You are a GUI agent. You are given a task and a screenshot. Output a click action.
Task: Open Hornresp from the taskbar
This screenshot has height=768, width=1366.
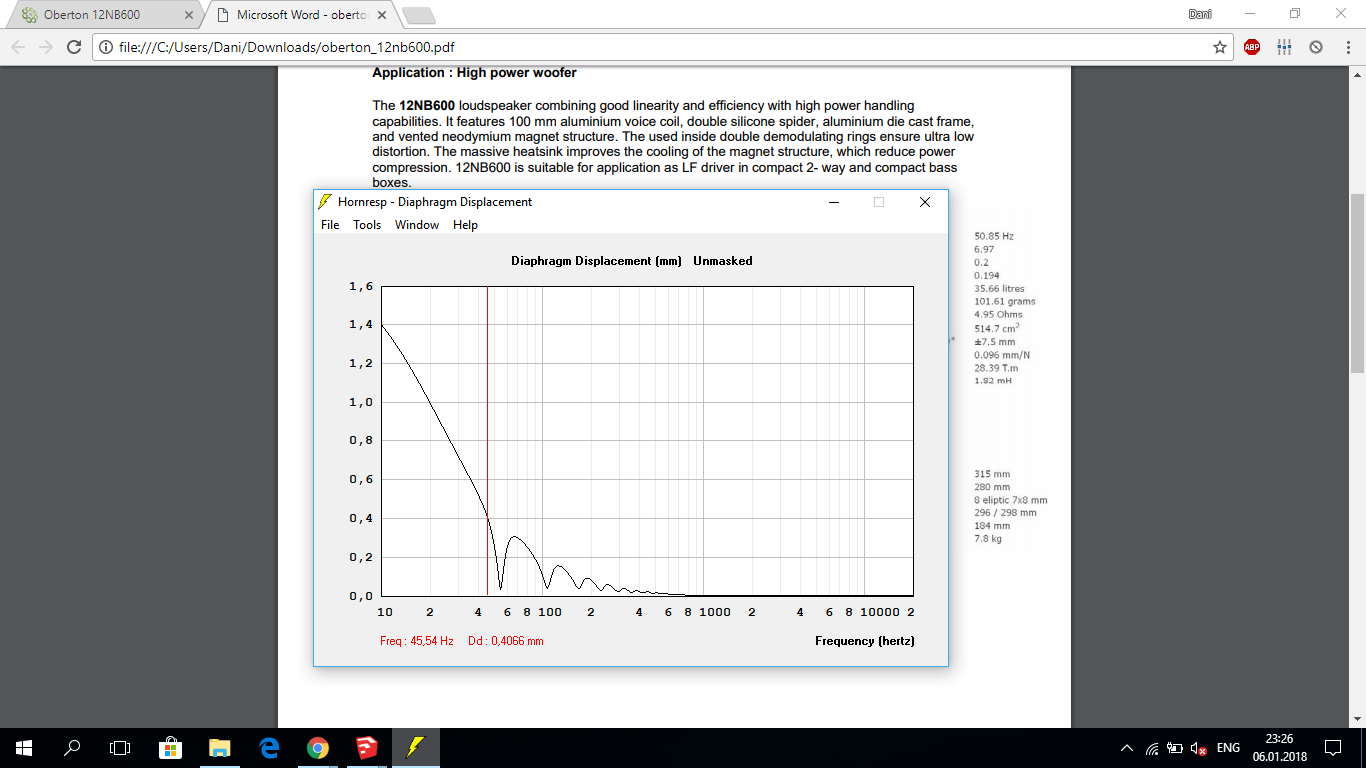[415, 748]
